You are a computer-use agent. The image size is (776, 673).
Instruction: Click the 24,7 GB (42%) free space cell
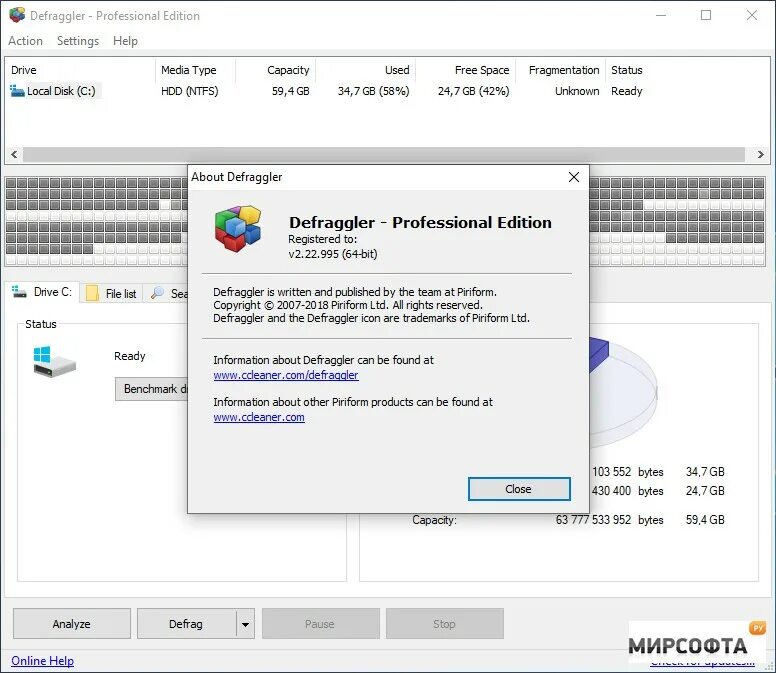tap(473, 91)
